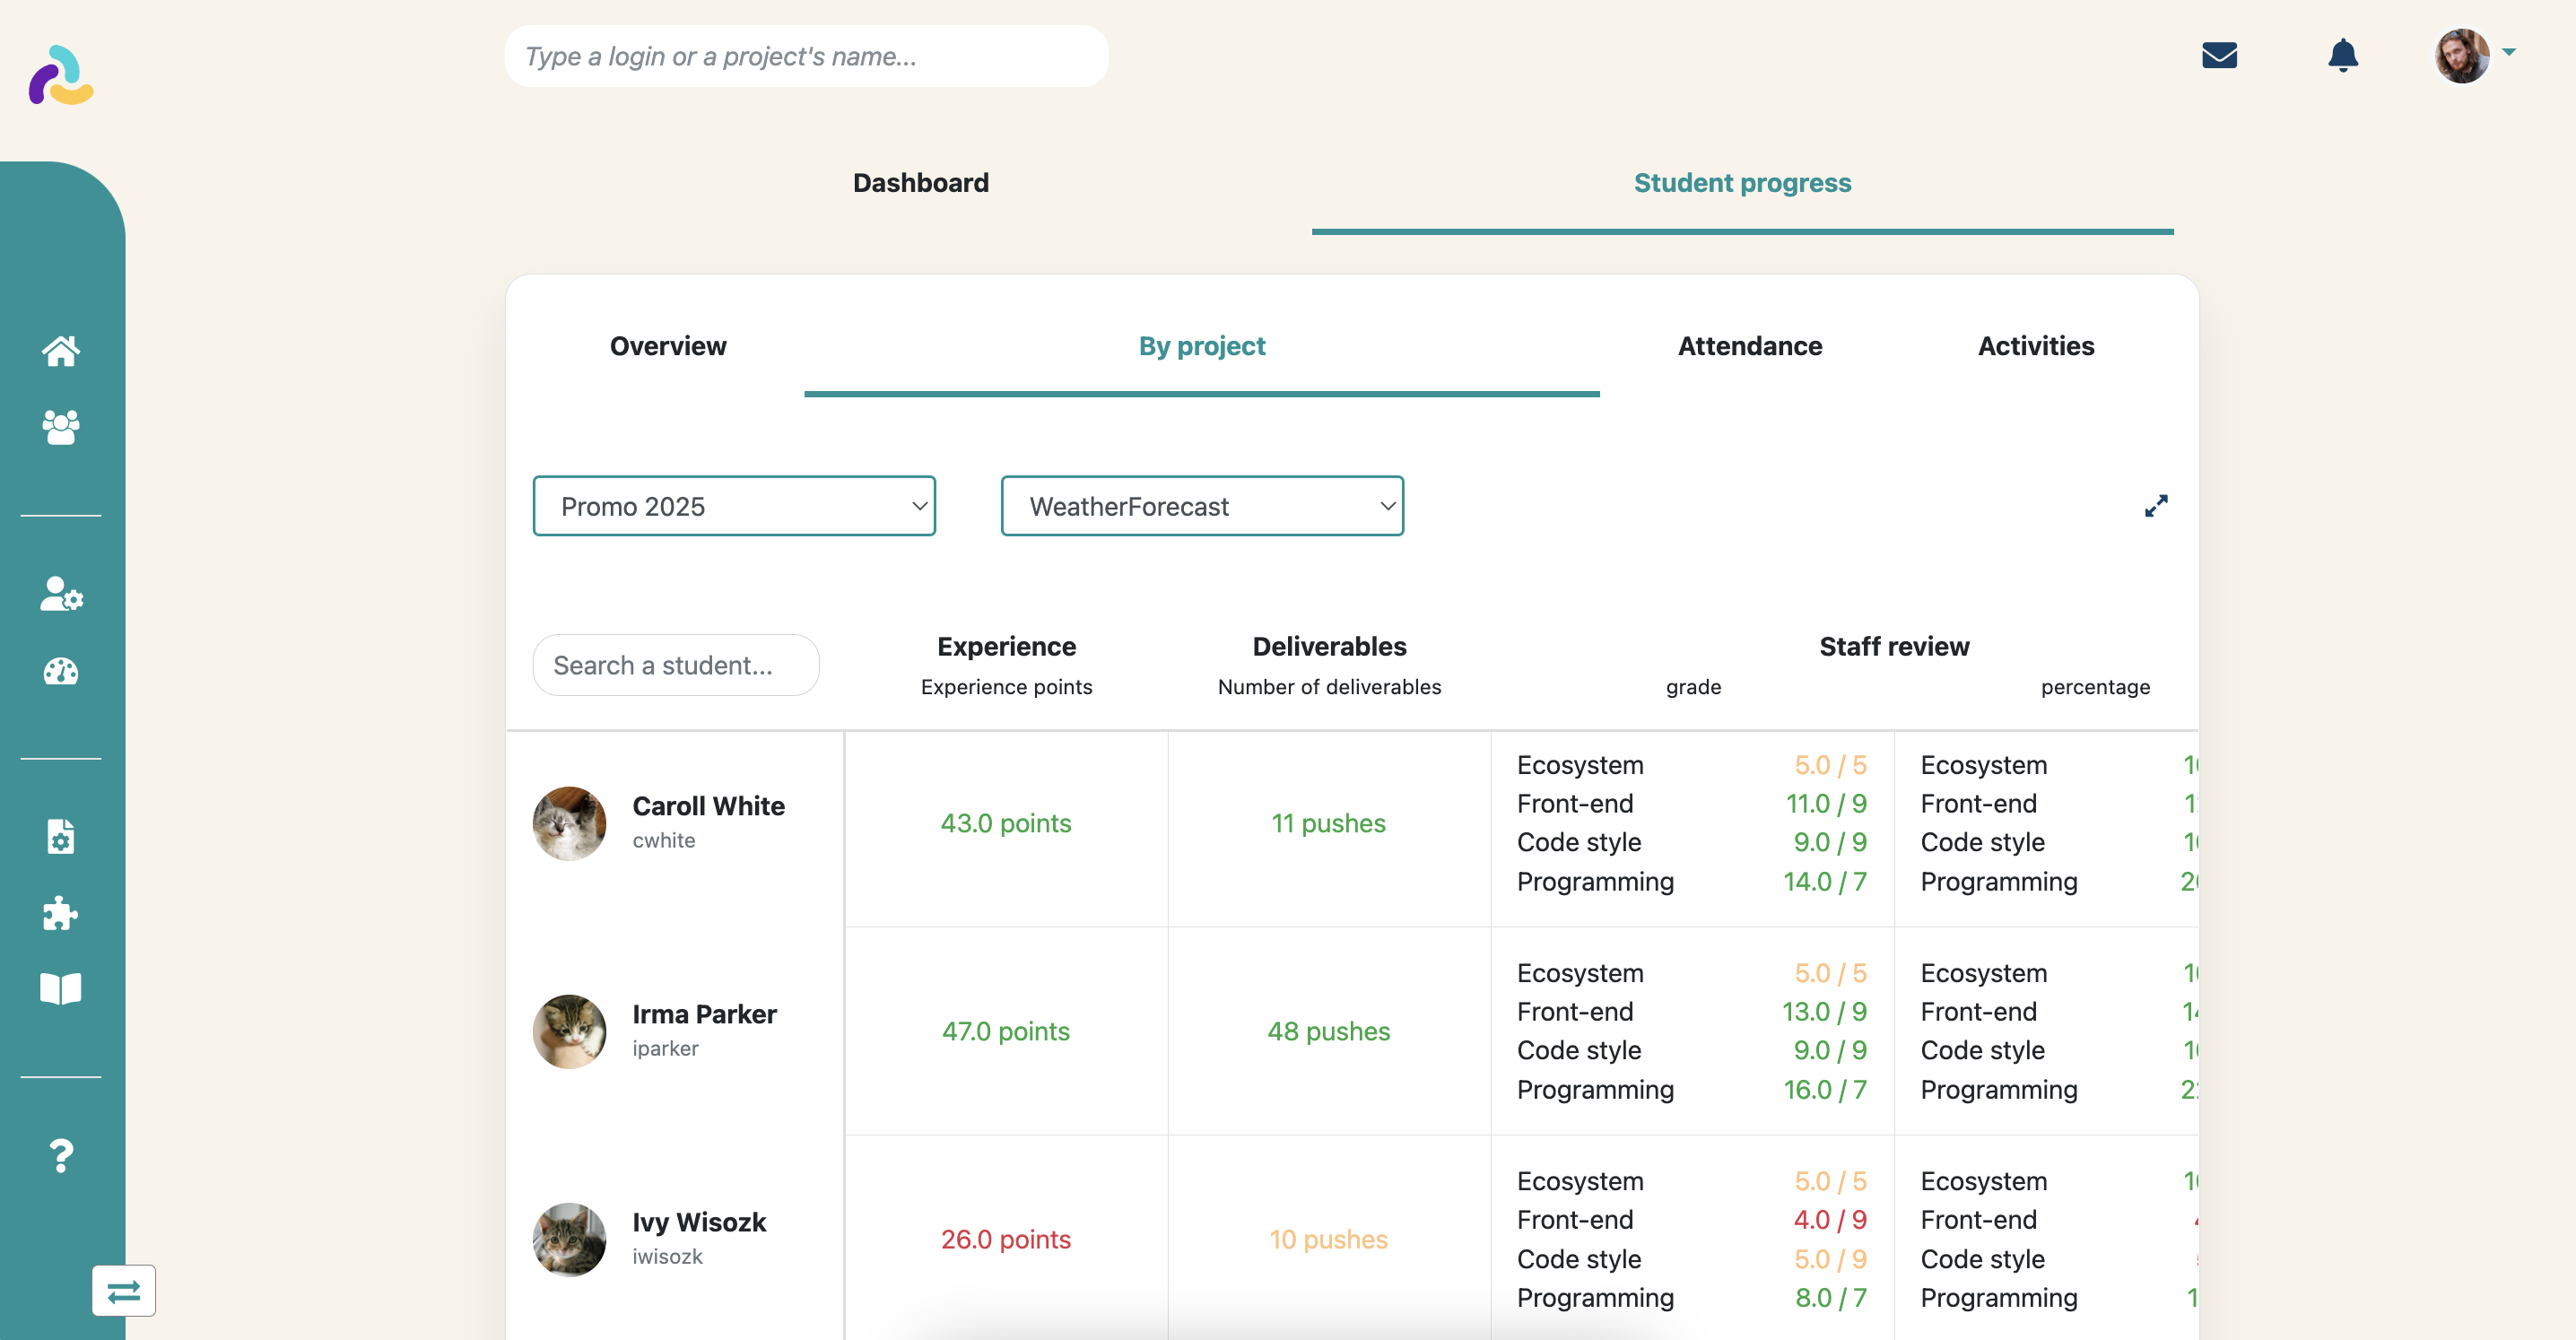The image size is (2576, 1340).
Task: Click Caroll White's Programming grade 14.0 / 7
Action: click(x=1825, y=882)
